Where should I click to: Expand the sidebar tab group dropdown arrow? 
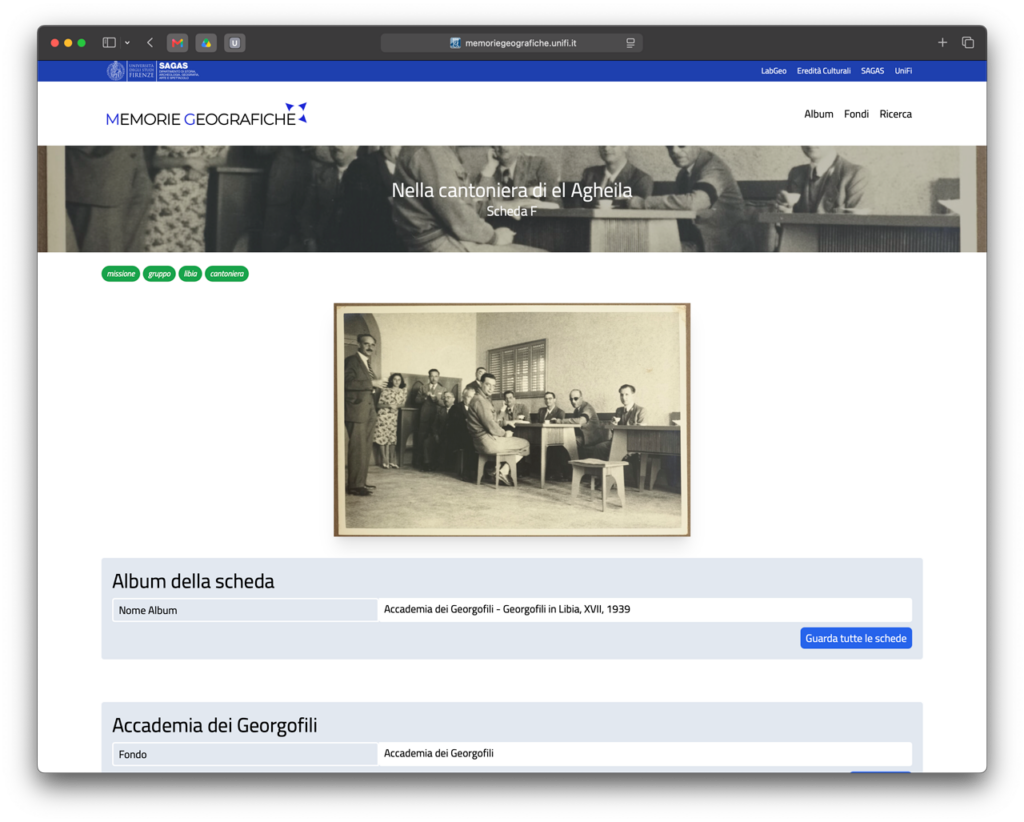(127, 43)
